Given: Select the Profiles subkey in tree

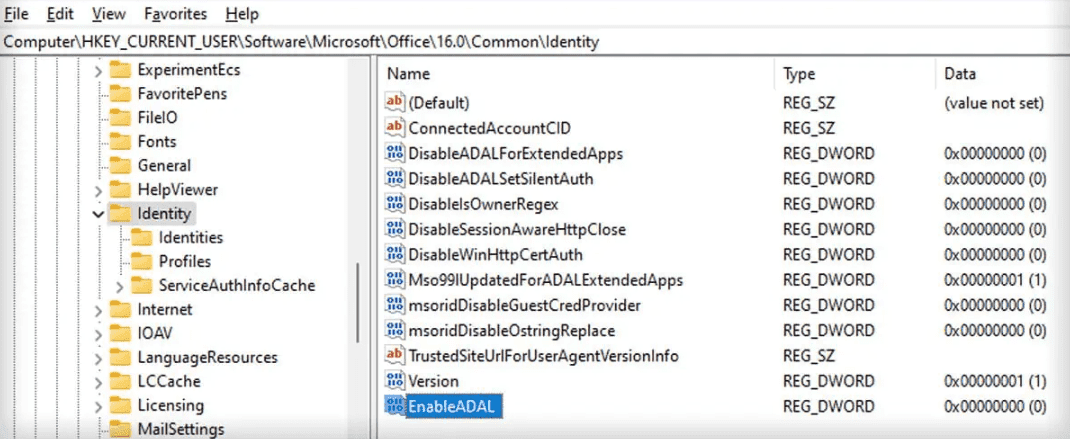Looking at the screenshot, I should [x=185, y=262].
